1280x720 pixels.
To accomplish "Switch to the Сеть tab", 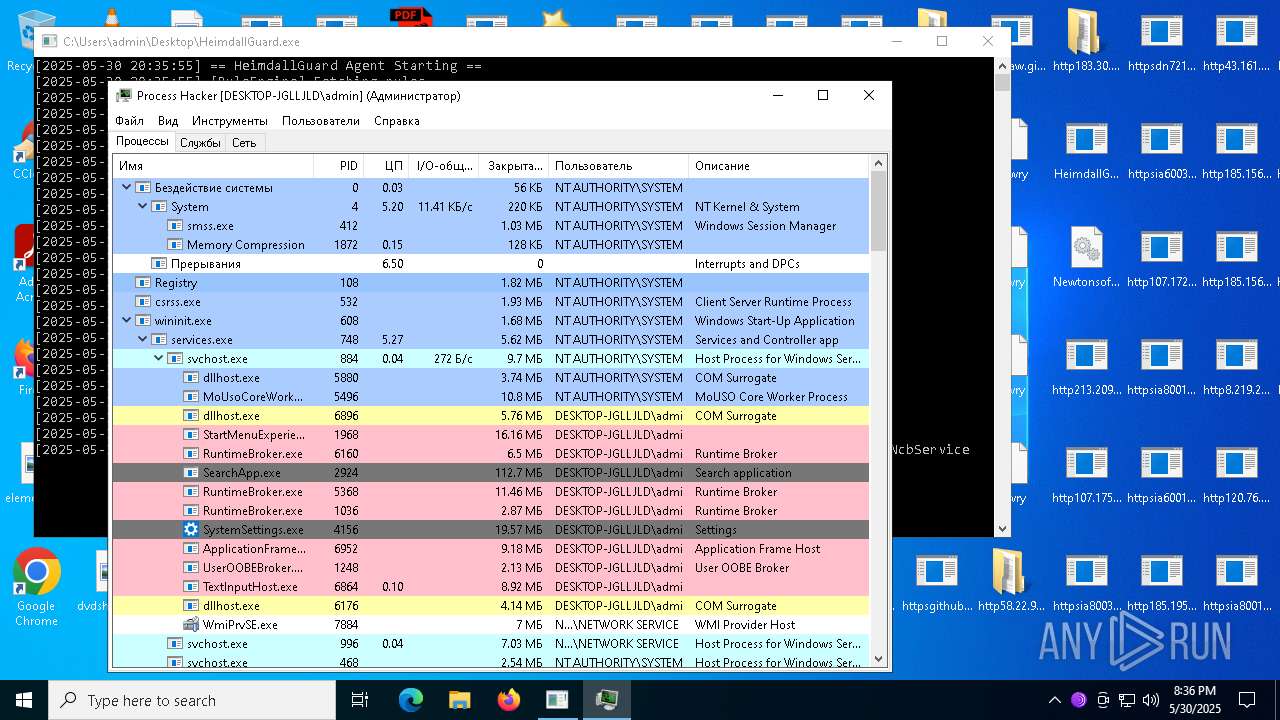I will click(244, 143).
